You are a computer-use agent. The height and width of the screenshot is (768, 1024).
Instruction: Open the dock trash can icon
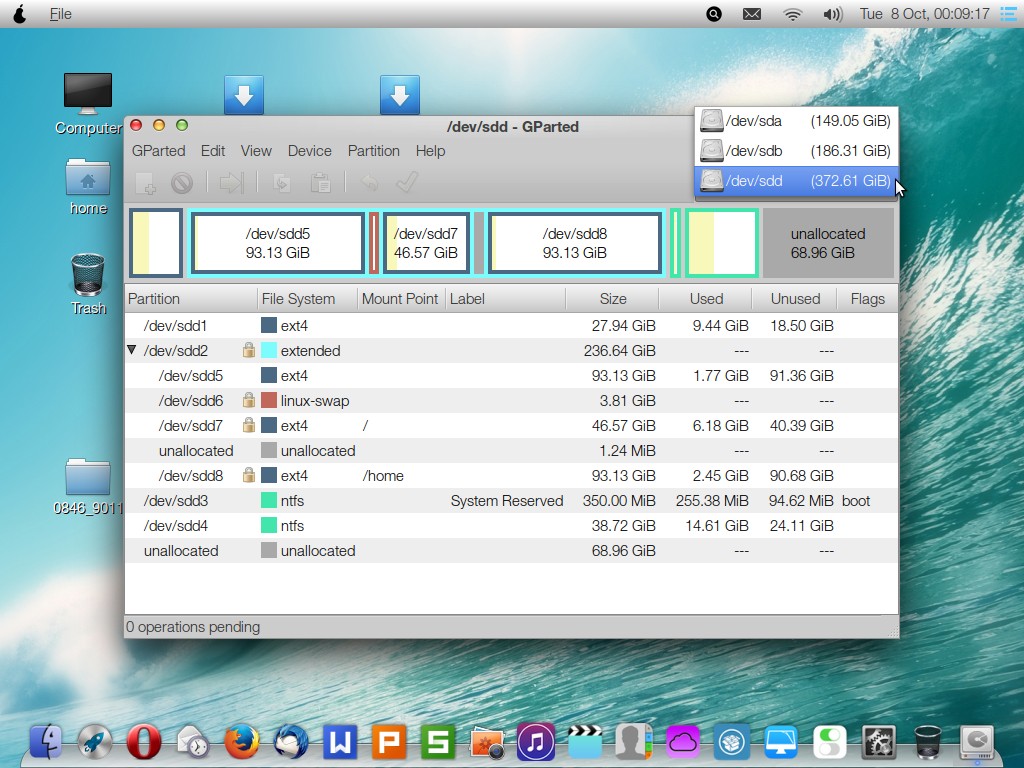(x=927, y=742)
